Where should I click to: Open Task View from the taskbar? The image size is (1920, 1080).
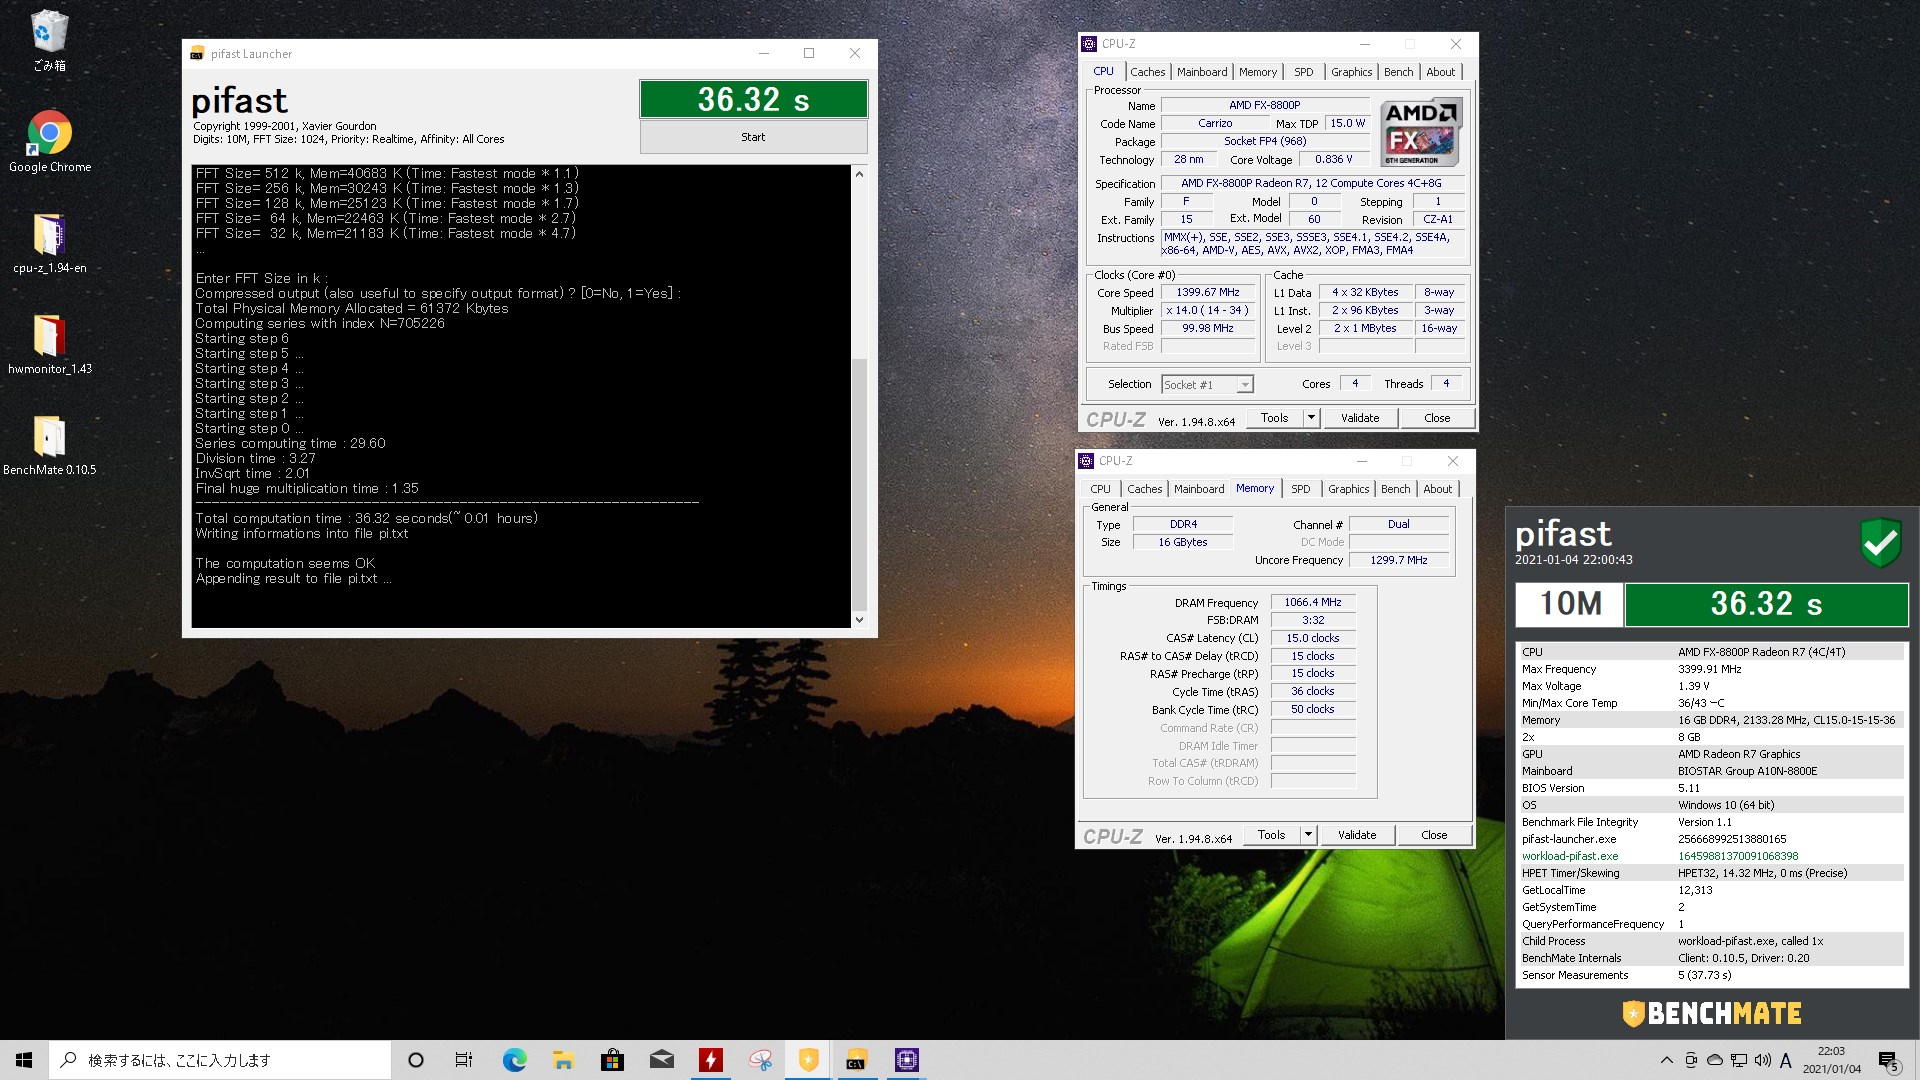pos(464,1060)
